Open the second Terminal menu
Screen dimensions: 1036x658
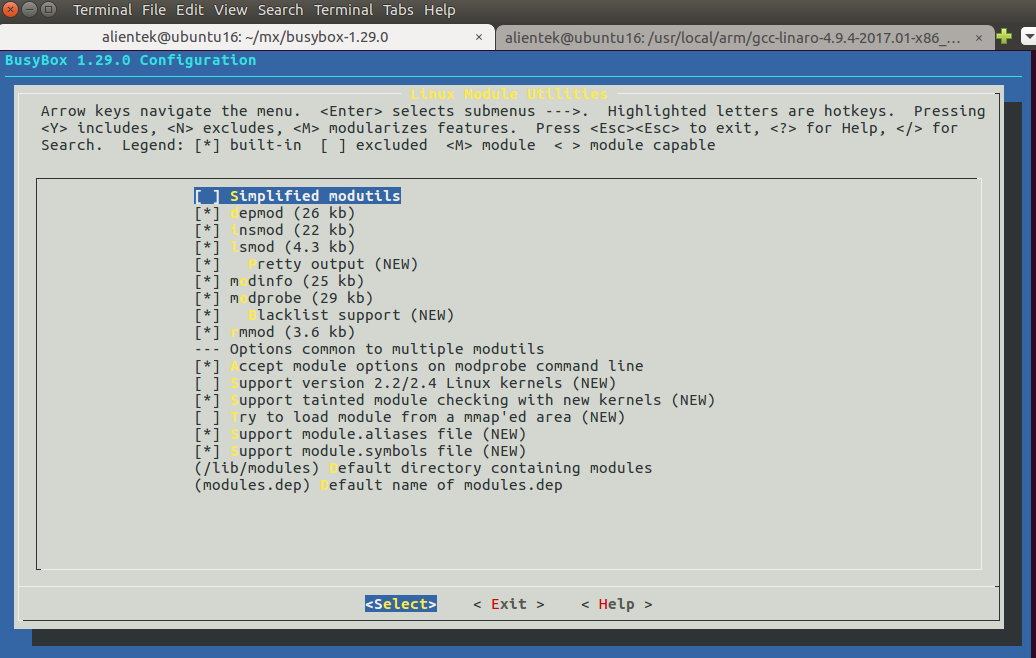coord(343,10)
